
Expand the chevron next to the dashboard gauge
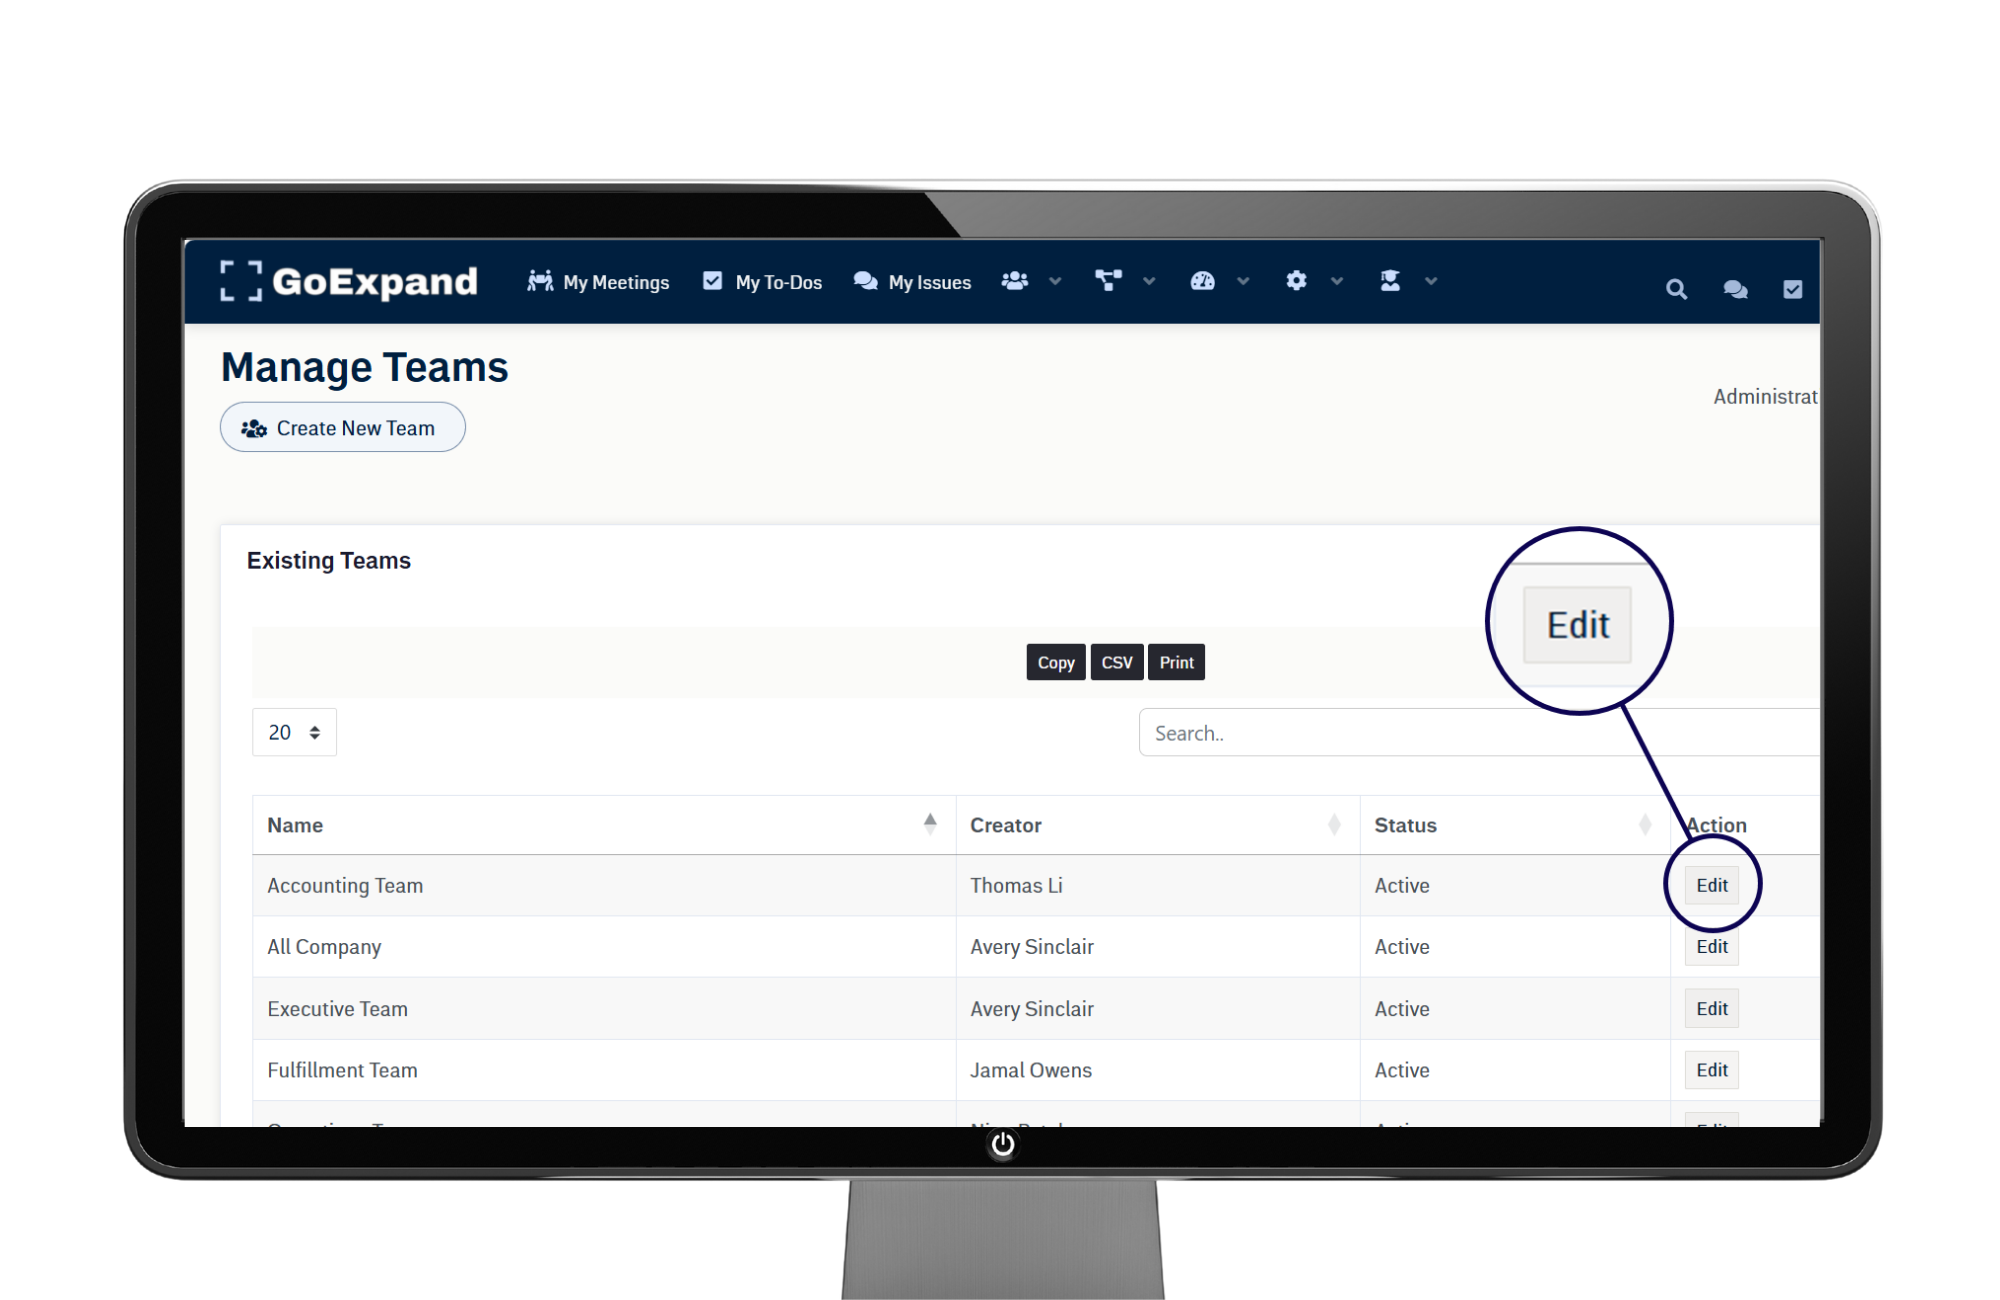1243,282
